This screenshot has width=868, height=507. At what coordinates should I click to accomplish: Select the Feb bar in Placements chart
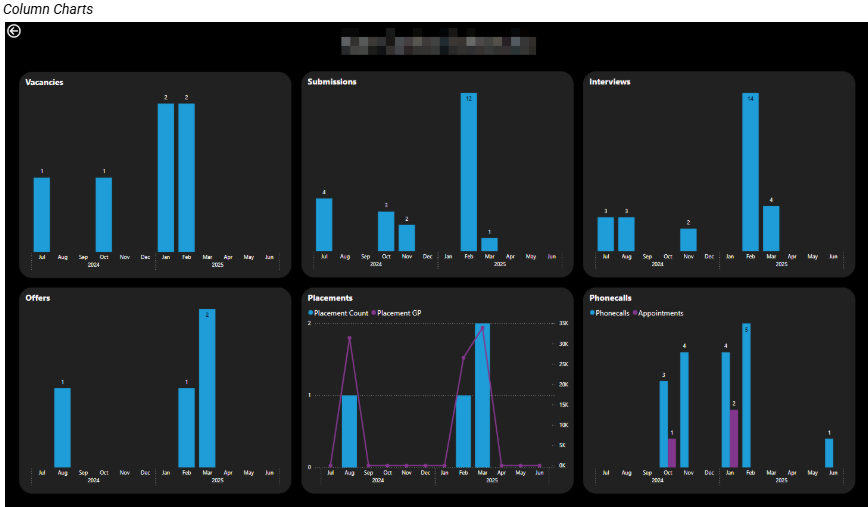pyautogui.click(x=463, y=431)
